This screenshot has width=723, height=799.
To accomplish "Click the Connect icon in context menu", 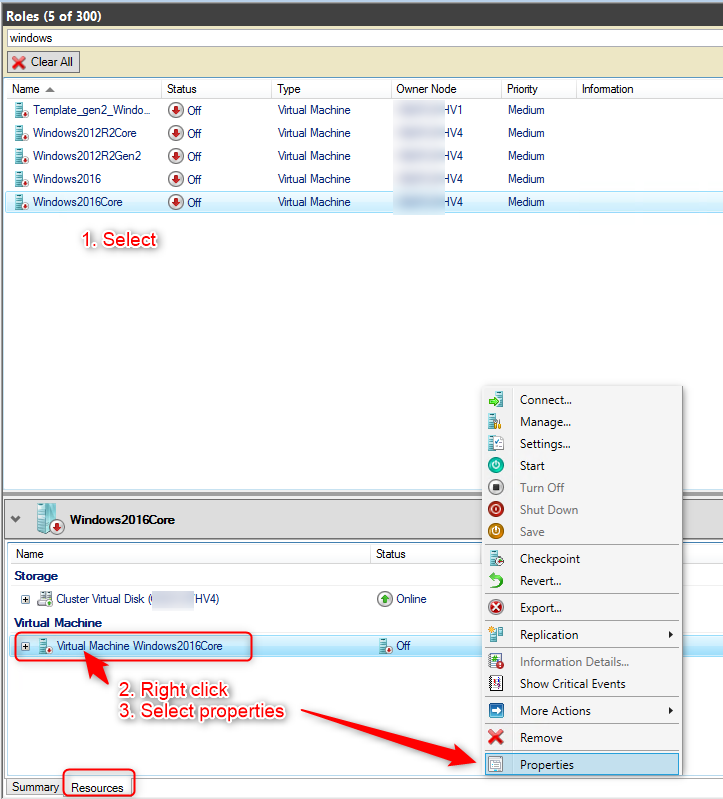I will pyautogui.click(x=496, y=400).
